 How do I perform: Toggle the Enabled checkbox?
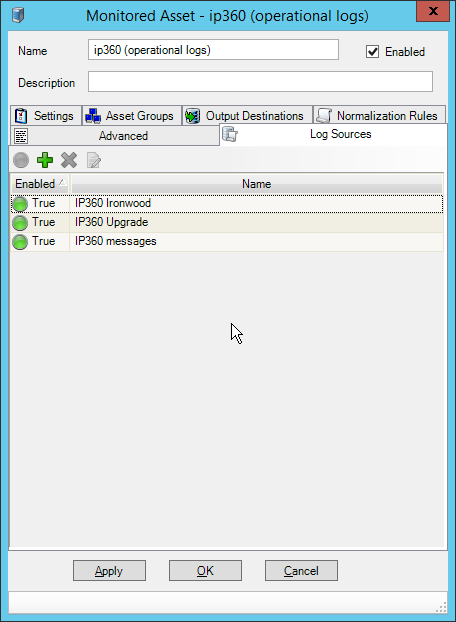click(372, 52)
